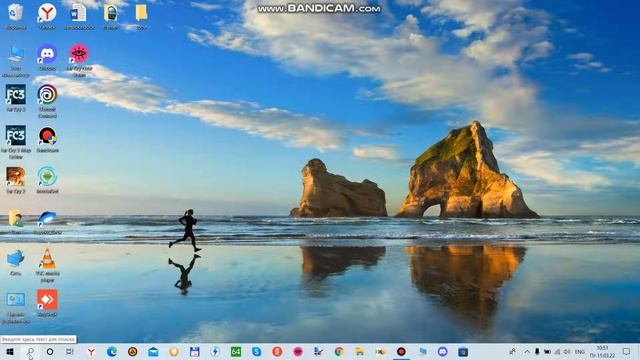This screenshot has height=360, width=640.
Task: Open the Recycle Bin on the desktop
Action: (x=16, y=13)
